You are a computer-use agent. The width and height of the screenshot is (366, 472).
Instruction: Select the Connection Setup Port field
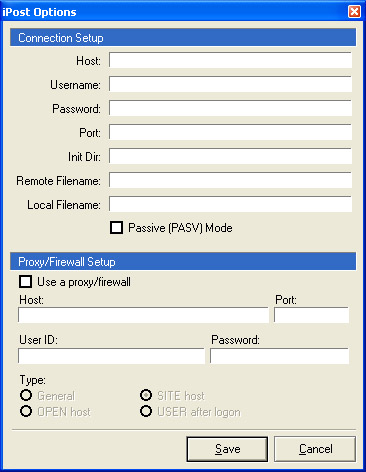tap(230, 132)
